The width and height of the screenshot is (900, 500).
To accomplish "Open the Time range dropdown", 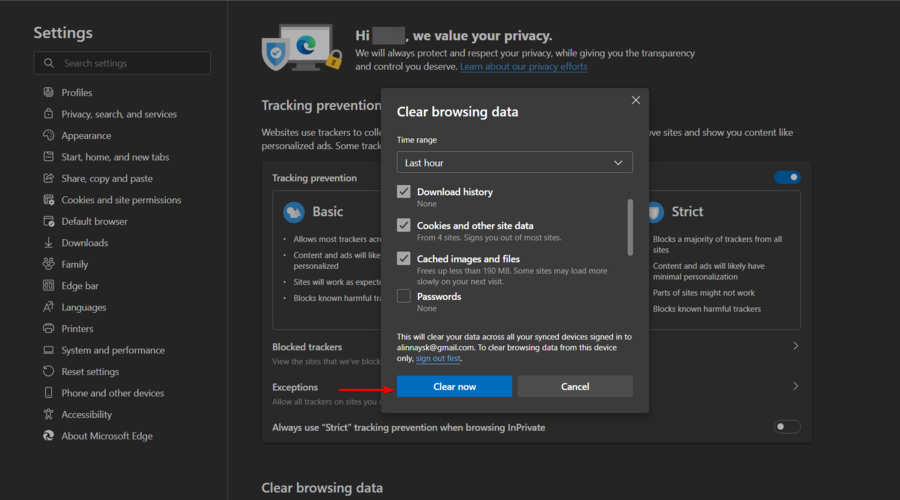I will (514, 162).
